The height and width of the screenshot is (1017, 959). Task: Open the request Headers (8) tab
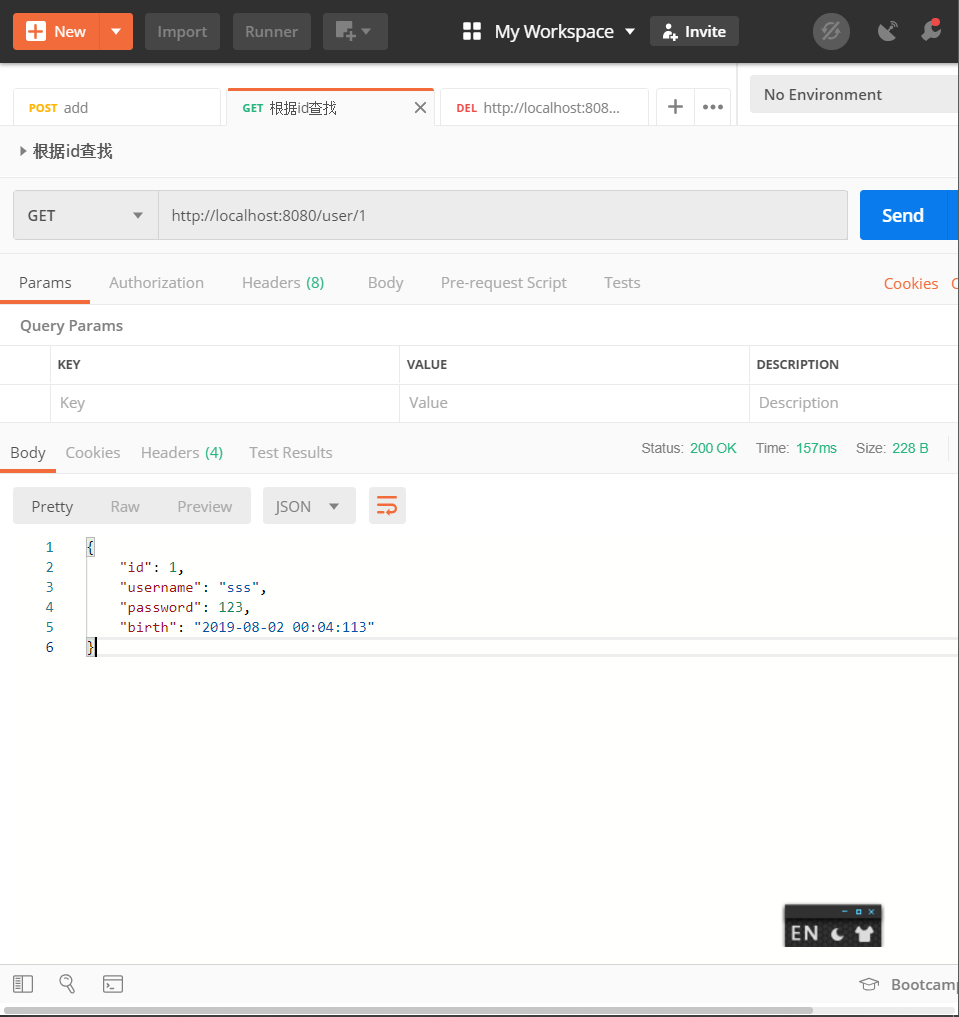coord(283,283)
